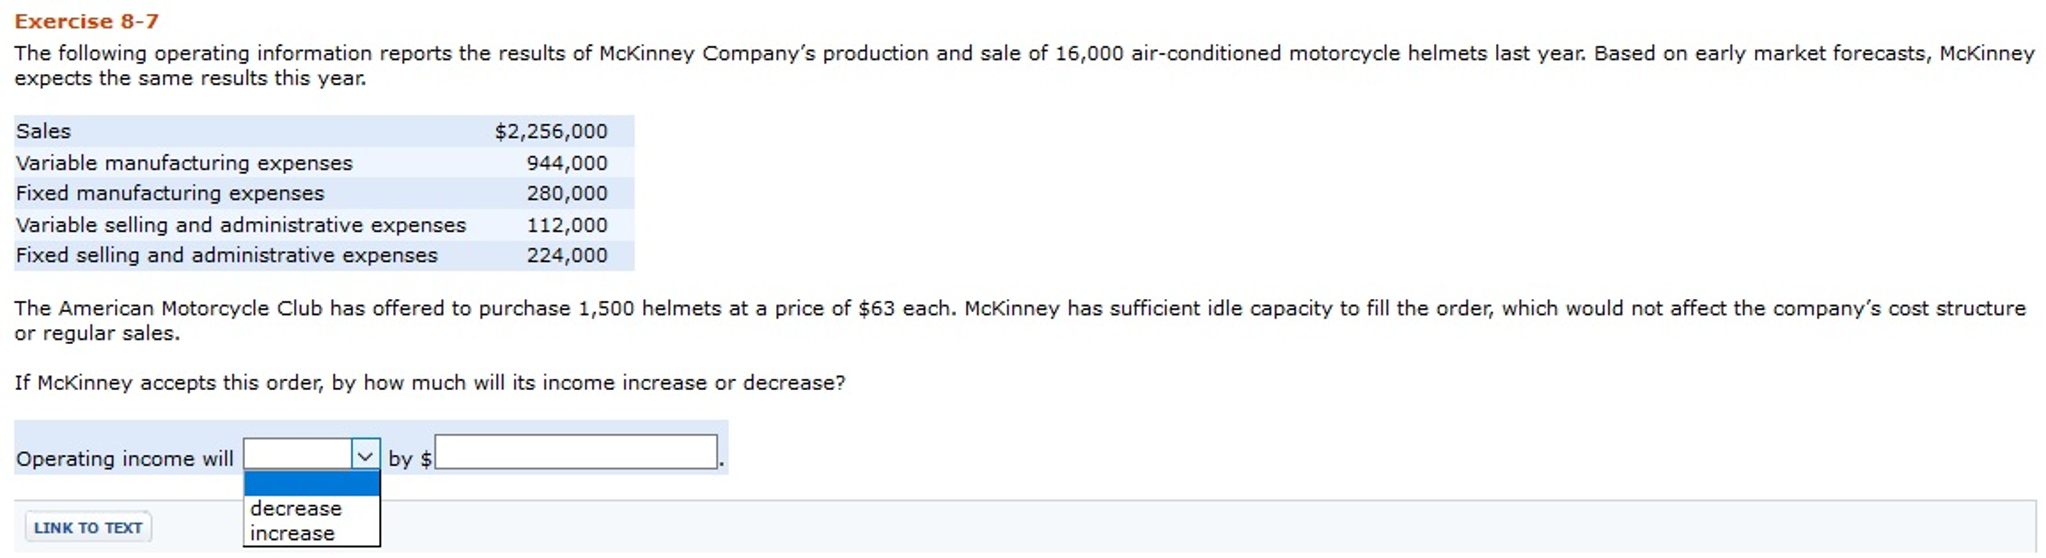This screenshot has height=558, width=2046.
Task: Select Fixed selling and administrative expenses label
Action: (227, 255)
